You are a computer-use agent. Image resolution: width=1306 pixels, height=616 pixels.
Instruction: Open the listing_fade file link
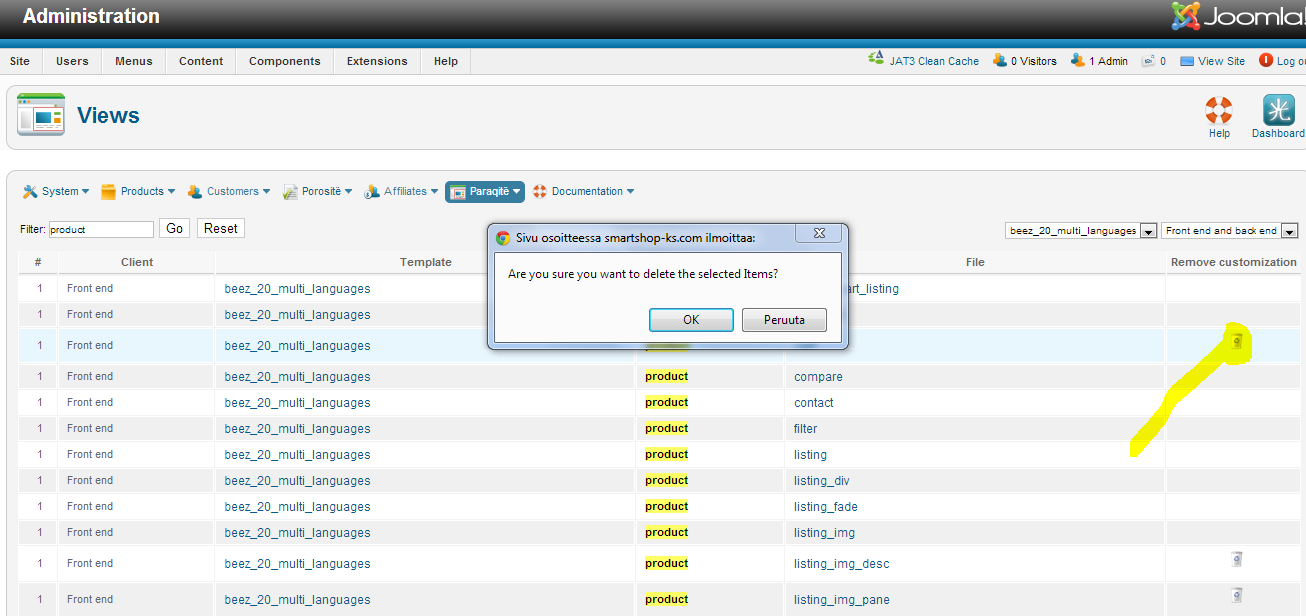point(825,507)
